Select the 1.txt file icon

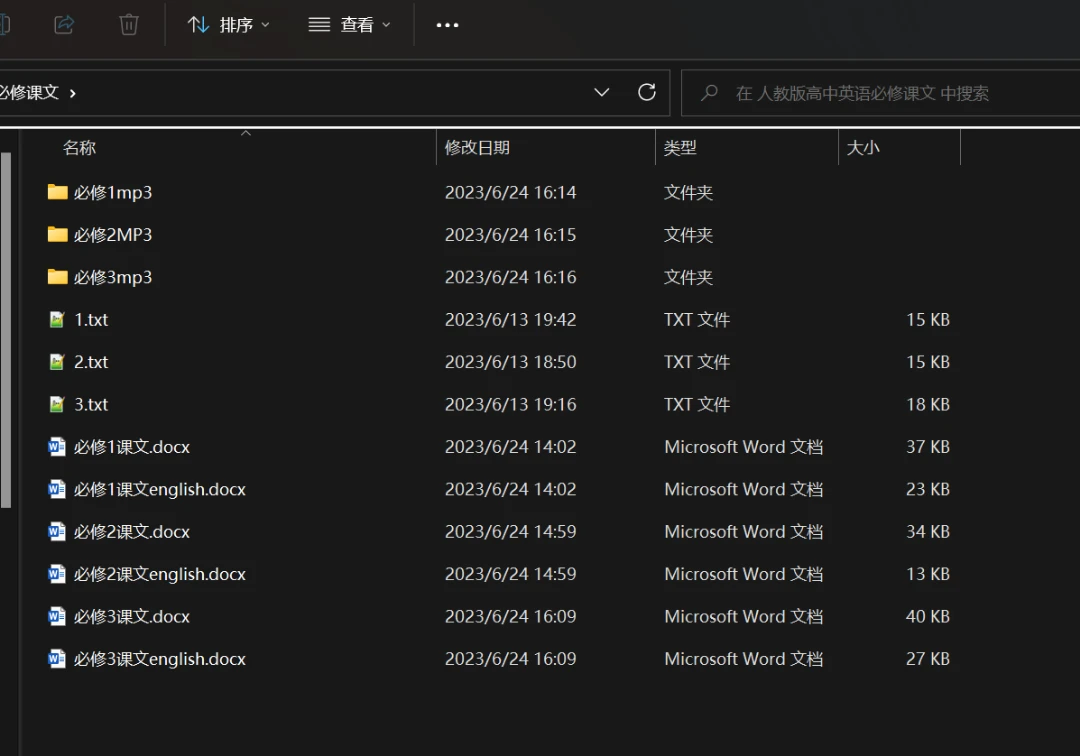57,319
